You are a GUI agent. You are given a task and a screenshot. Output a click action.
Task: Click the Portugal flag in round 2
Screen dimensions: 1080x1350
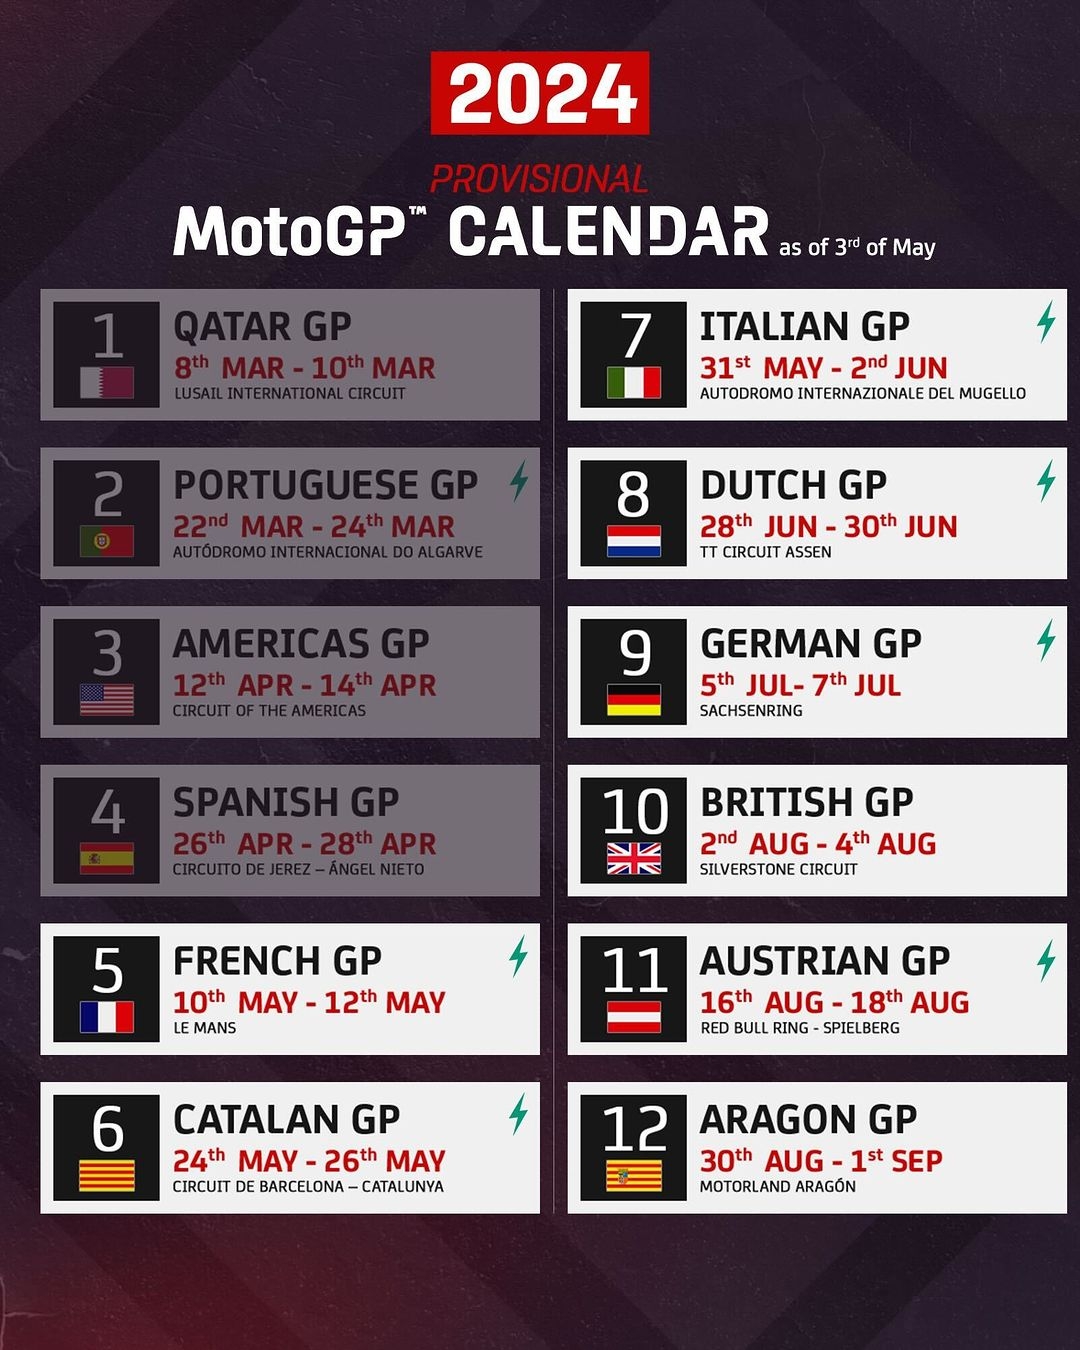107,541
